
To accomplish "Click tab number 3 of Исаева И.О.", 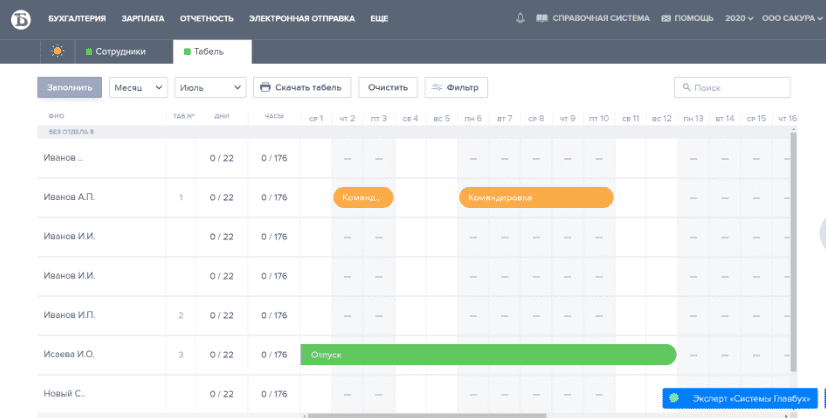I will pos(181,355).
